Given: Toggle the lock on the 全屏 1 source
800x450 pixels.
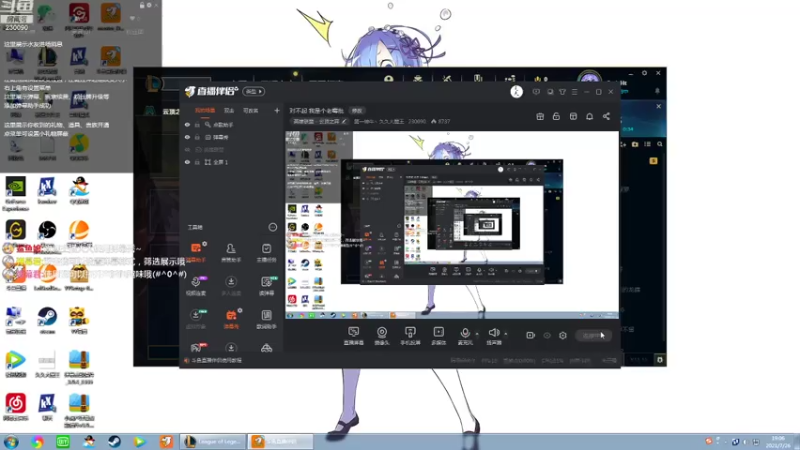Looking at the screenshot, I should point(197,162).
